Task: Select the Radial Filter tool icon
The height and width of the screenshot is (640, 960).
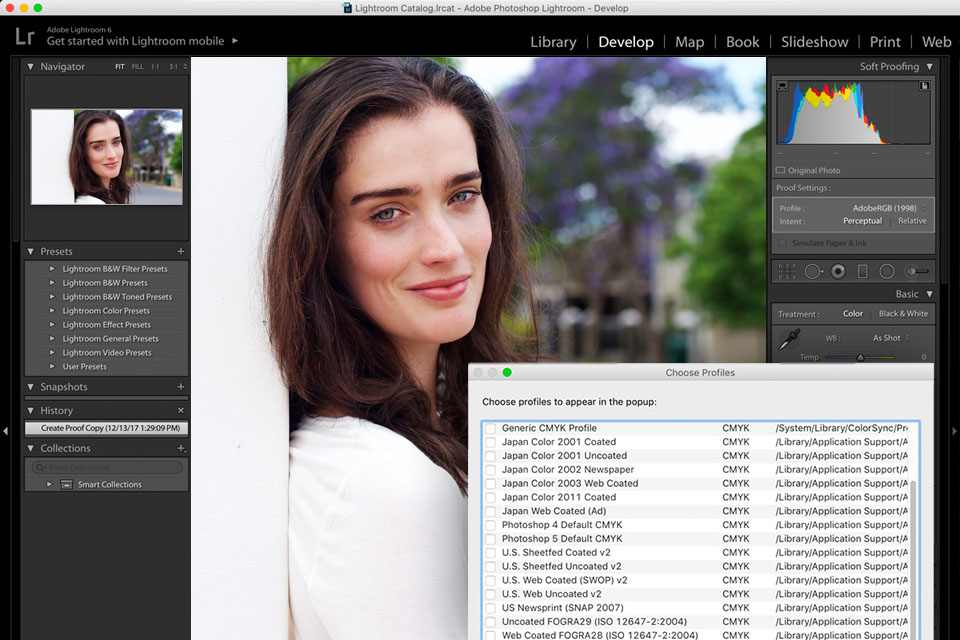Action: click(887, 271)
